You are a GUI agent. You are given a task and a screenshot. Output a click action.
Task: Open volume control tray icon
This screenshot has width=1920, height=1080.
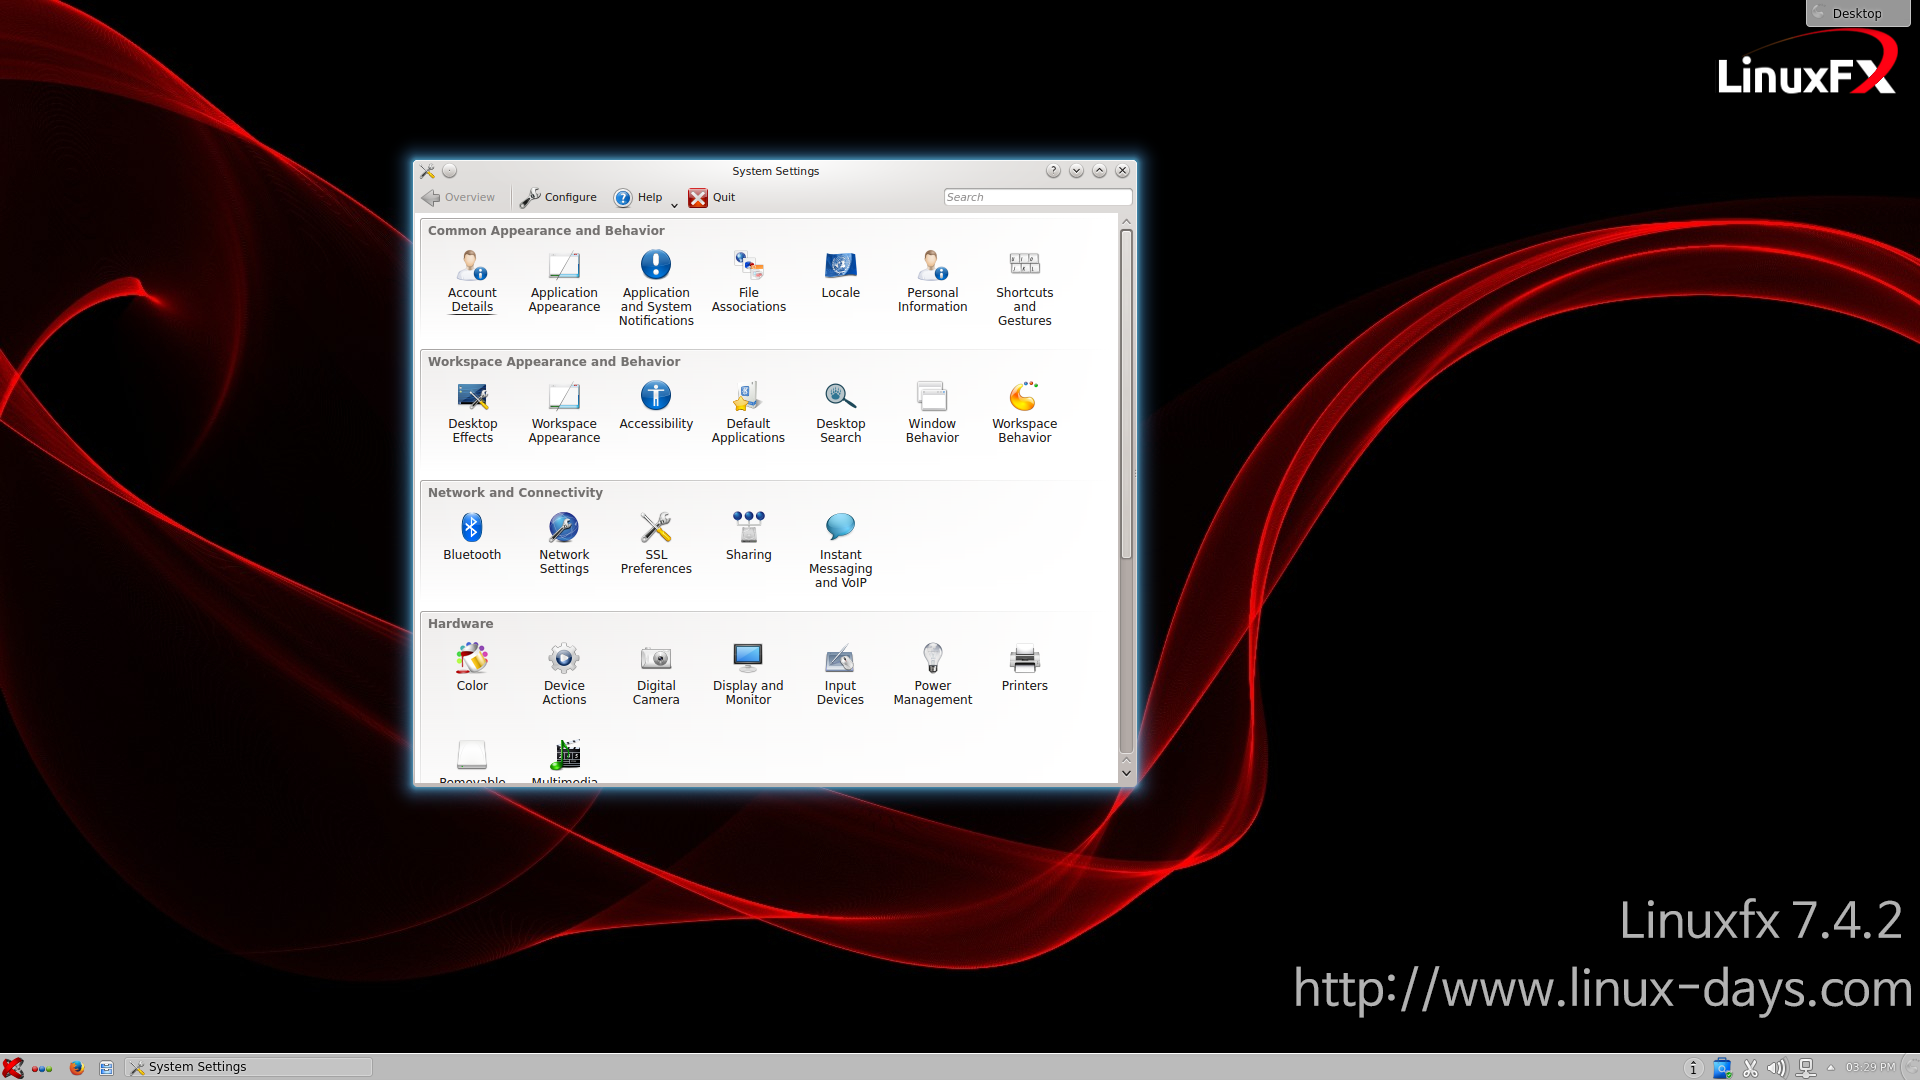[1777, 1068]
